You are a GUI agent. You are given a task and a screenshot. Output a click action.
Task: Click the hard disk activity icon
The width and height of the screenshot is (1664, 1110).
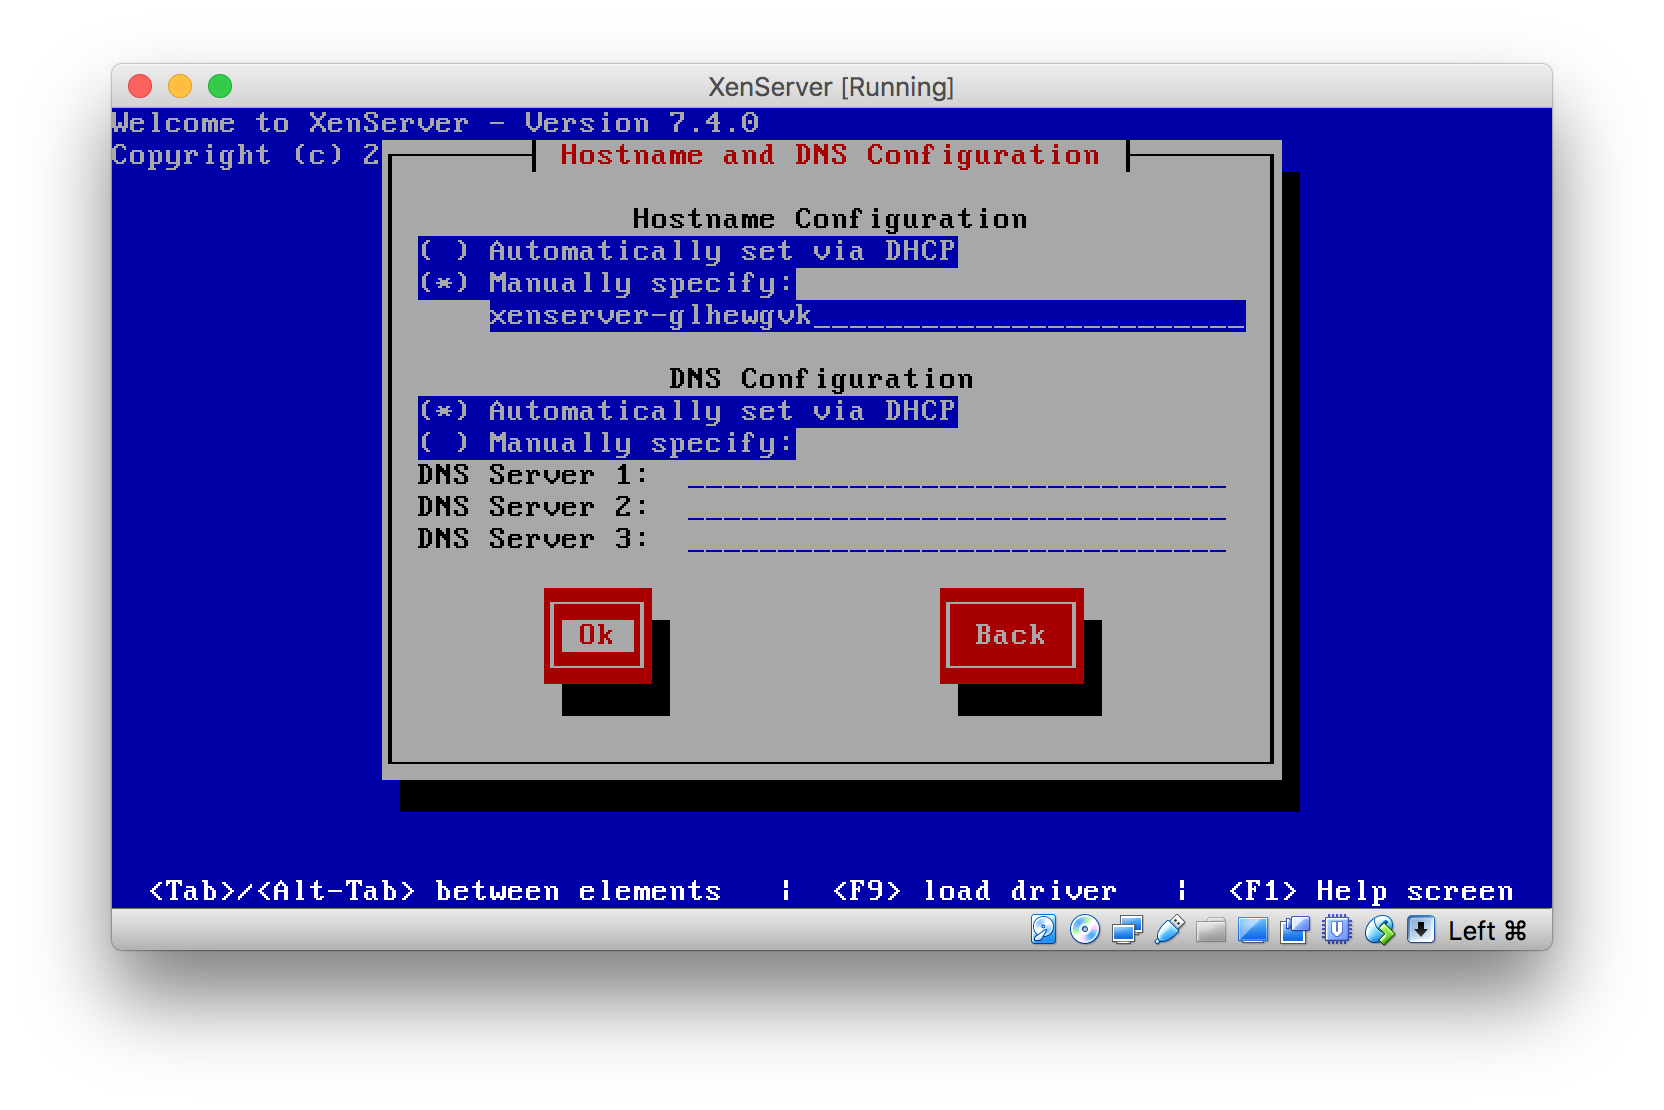pyautogui.click(x=1043, y=930)
